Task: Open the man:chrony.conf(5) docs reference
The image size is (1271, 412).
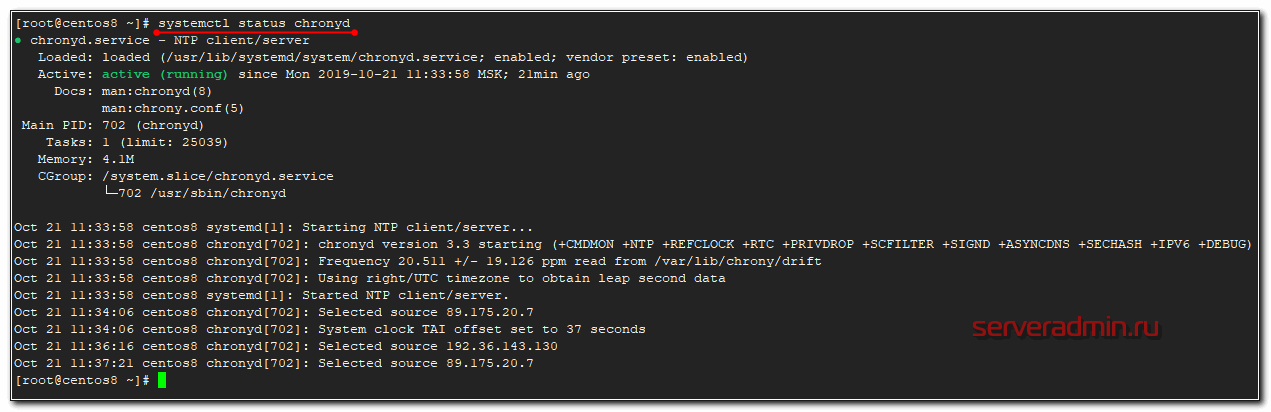Action: (x=173, y=108)
